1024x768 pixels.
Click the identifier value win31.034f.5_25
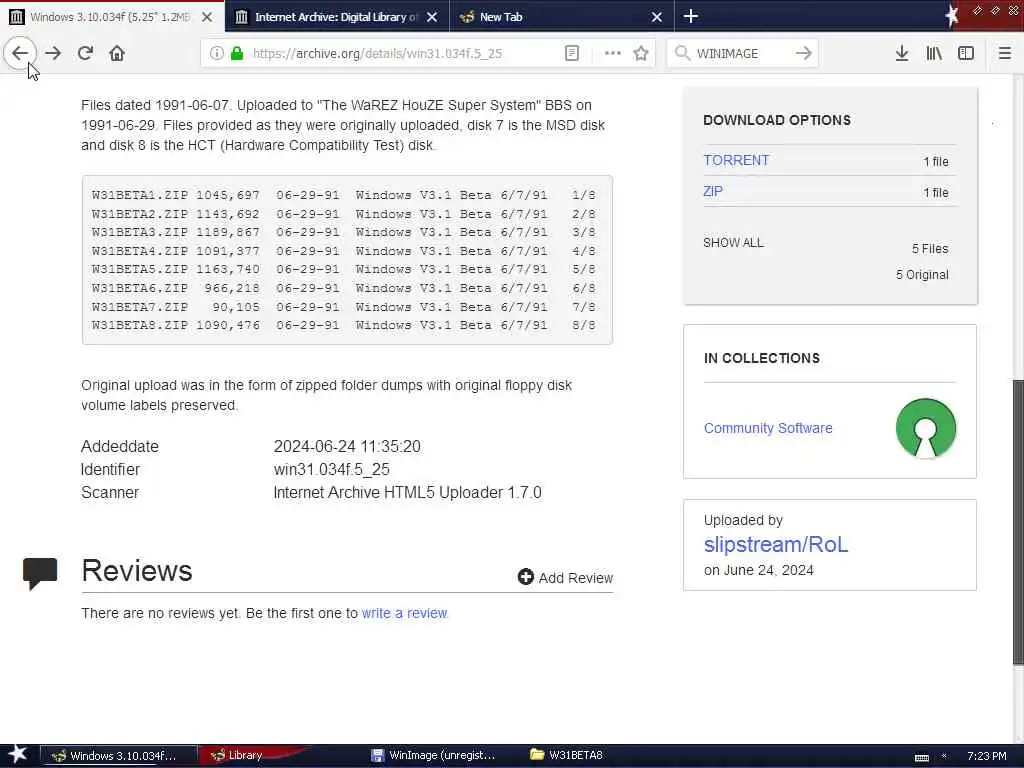click(x=331, y=470)
